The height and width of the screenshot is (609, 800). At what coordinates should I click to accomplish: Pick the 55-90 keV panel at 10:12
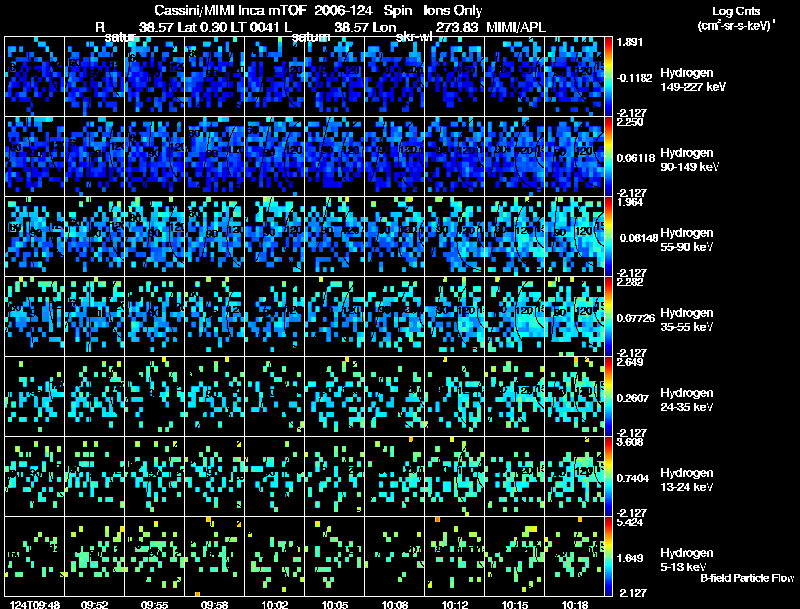(455, 237)
